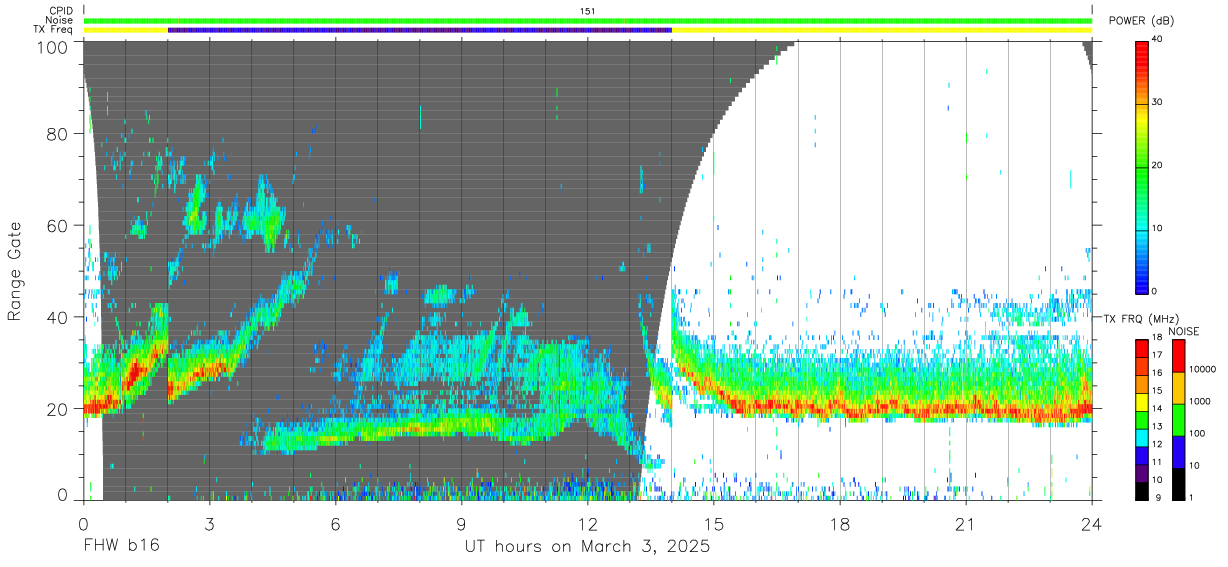Click the Noise label at top left
The width and height of the screenshot is (1228, 567).
60,21
